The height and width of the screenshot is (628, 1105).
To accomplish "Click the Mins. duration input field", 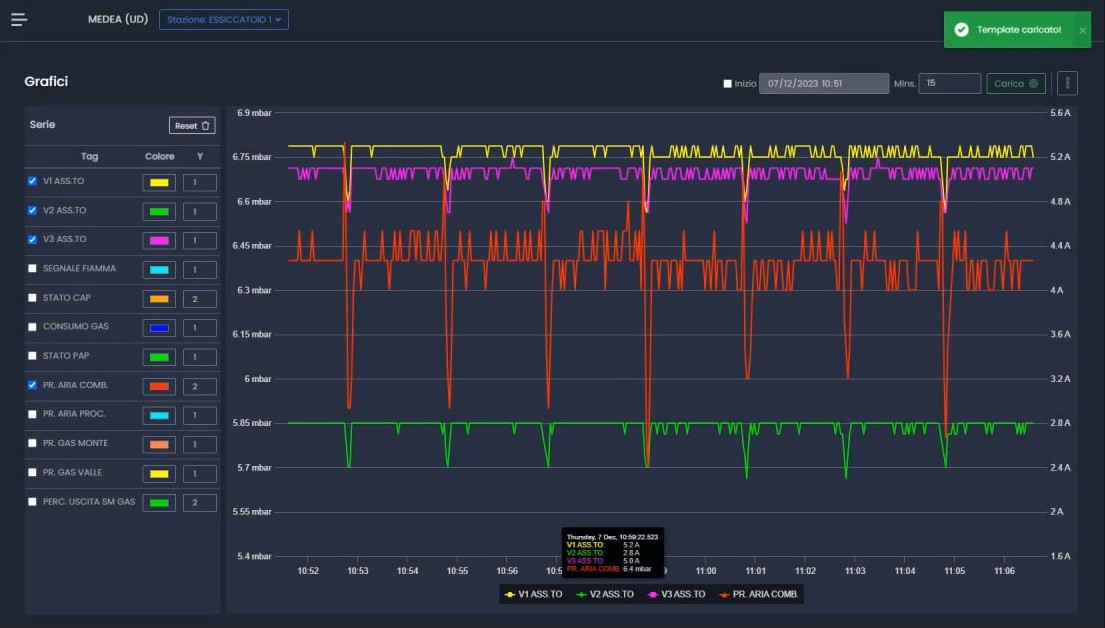I will (949, 84).
